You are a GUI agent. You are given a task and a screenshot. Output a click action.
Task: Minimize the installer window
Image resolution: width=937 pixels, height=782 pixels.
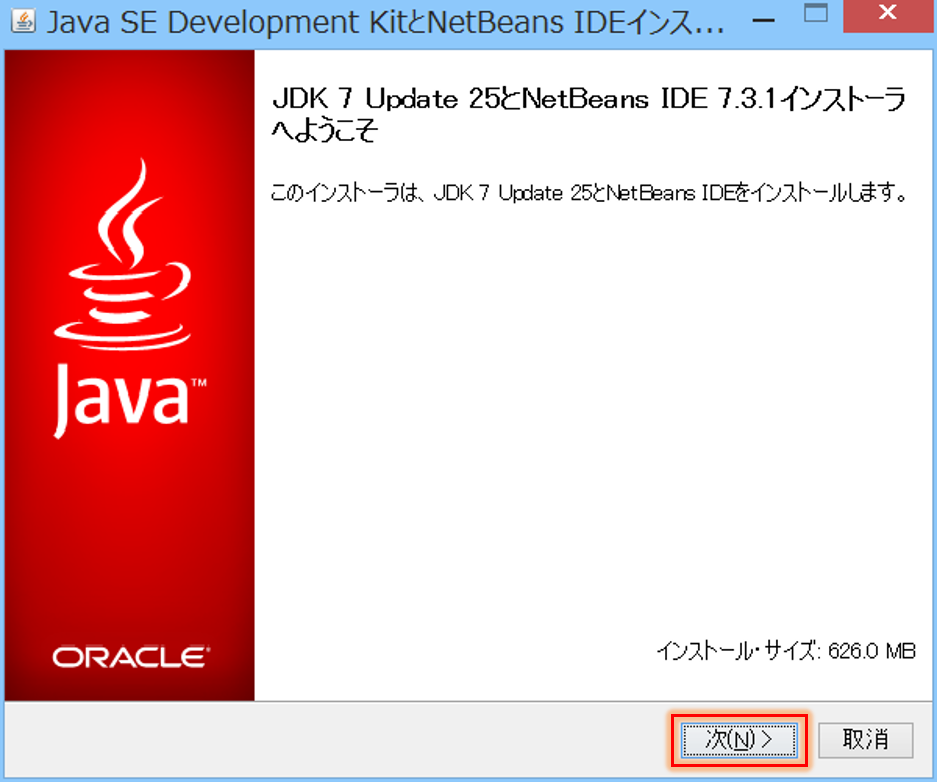[x=763, y=20]
